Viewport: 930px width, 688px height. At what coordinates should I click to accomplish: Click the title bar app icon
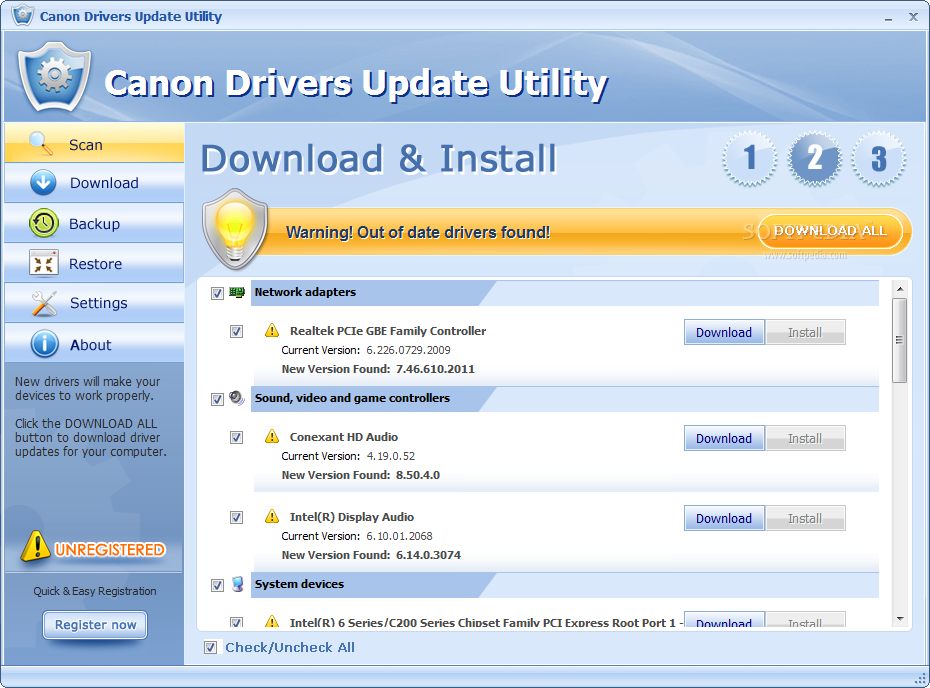click(23, 14)
